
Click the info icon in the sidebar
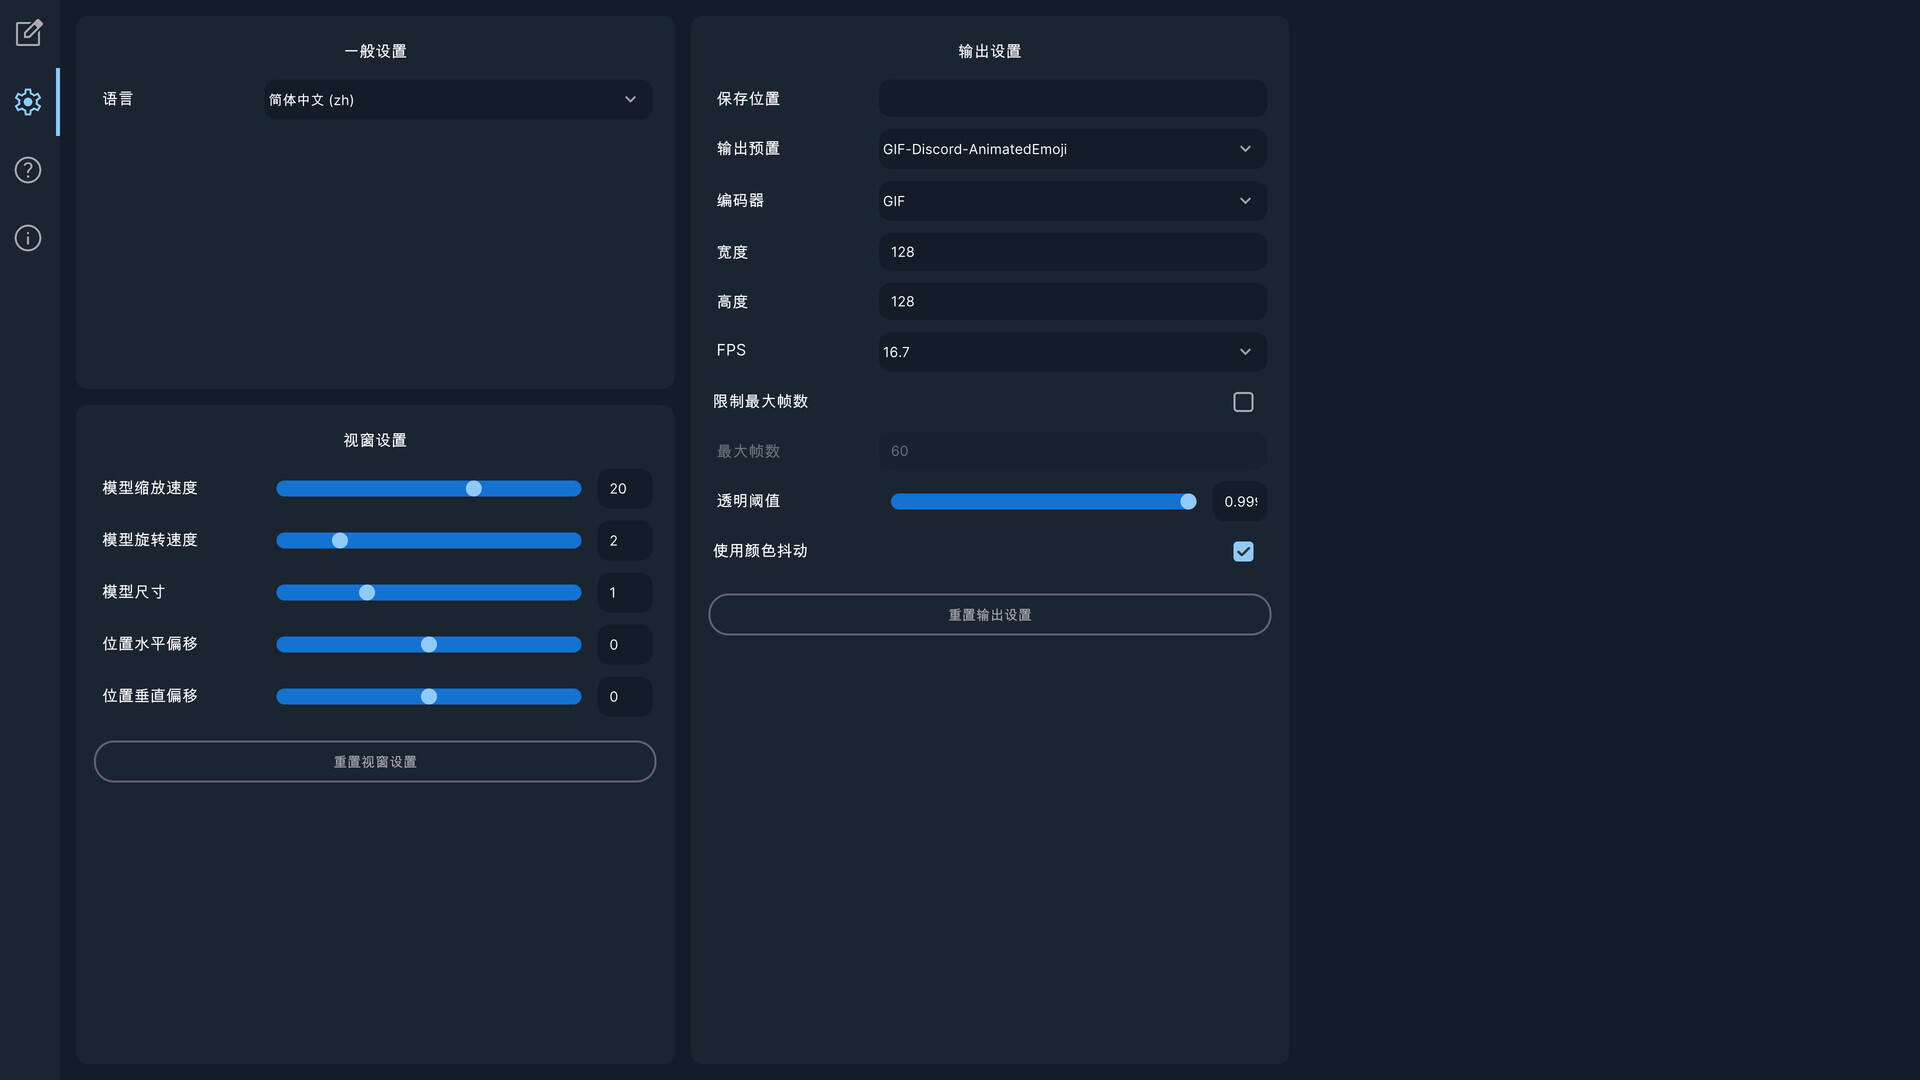click(28, 238)
